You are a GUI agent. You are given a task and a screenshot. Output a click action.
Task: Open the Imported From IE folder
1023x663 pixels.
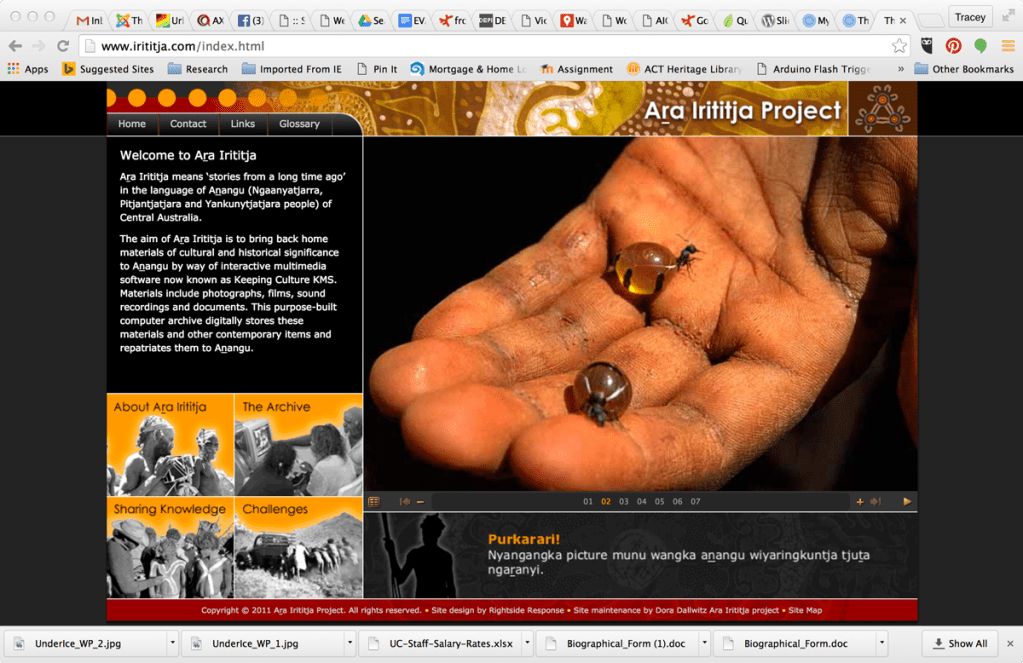(292, 69)
